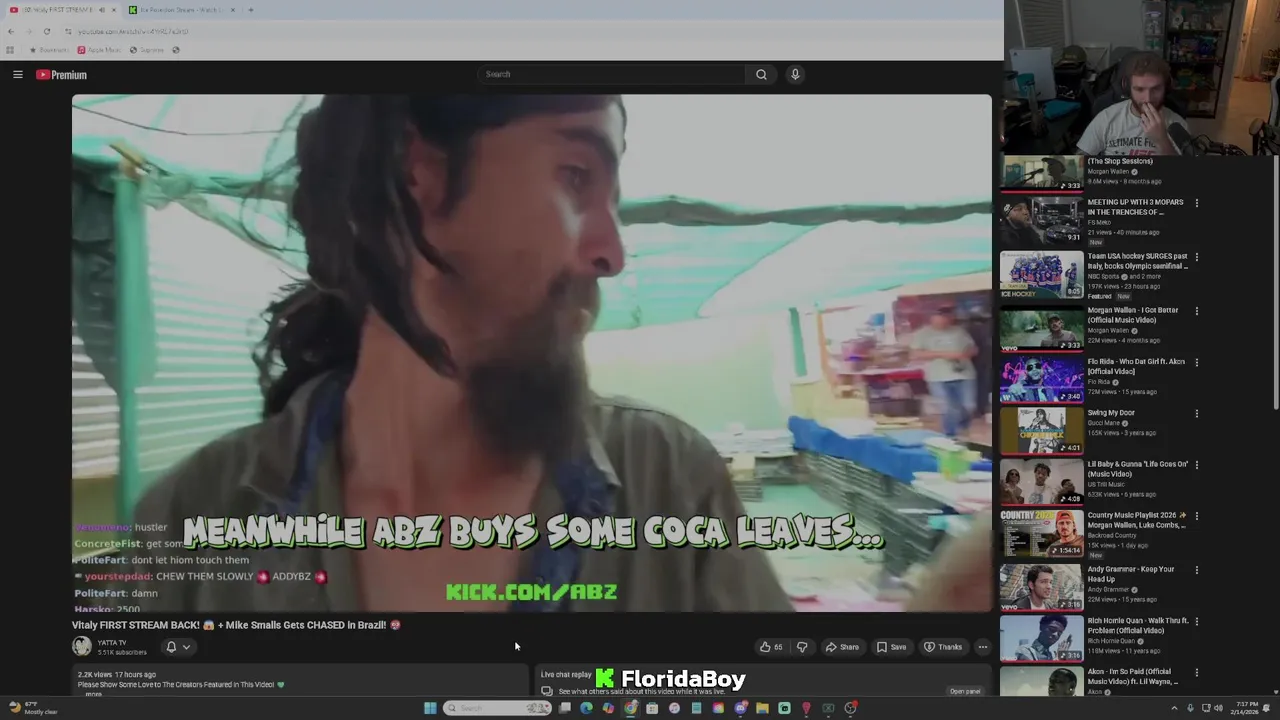Show hidden system tray icons chevron
The width and height of the screenshot is (1280, 720).
(1174, 708)
